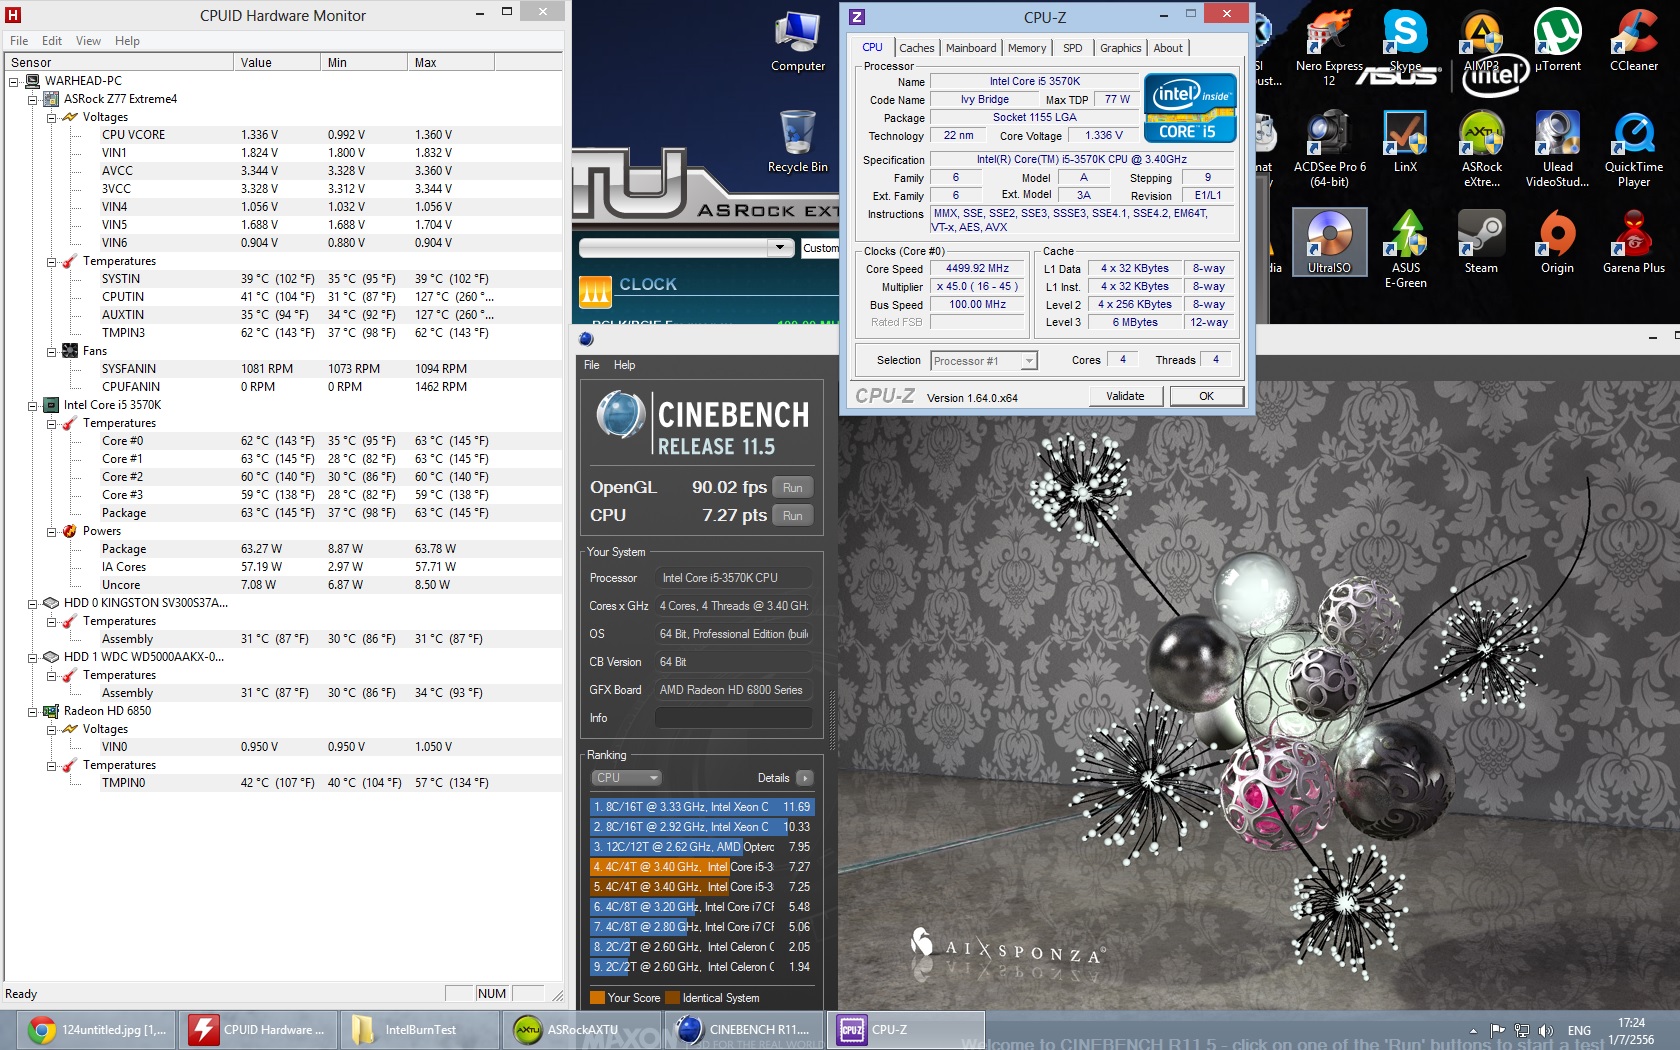Open Action Center flag in tray
Screen dimensions: 1680x1050
pyautogui.click(x=1498, y=1030)
